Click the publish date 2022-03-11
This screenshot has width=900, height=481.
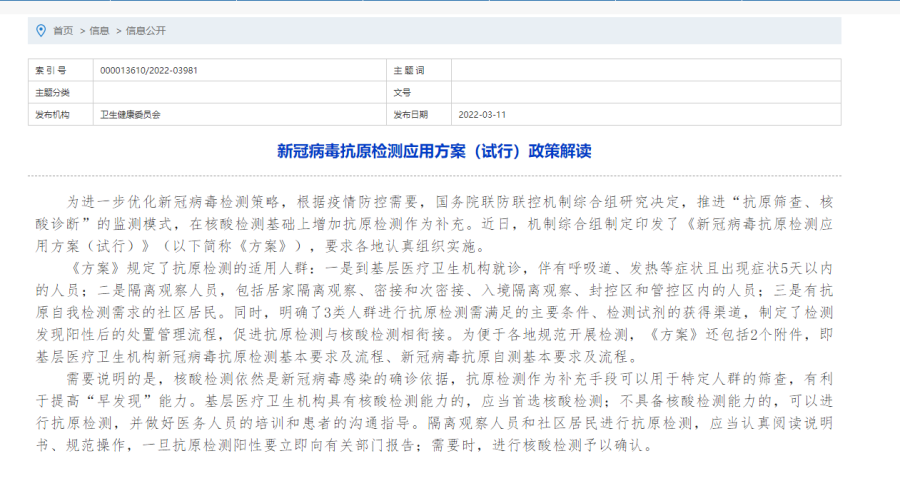pyautogui.click(x=482, y=115)
